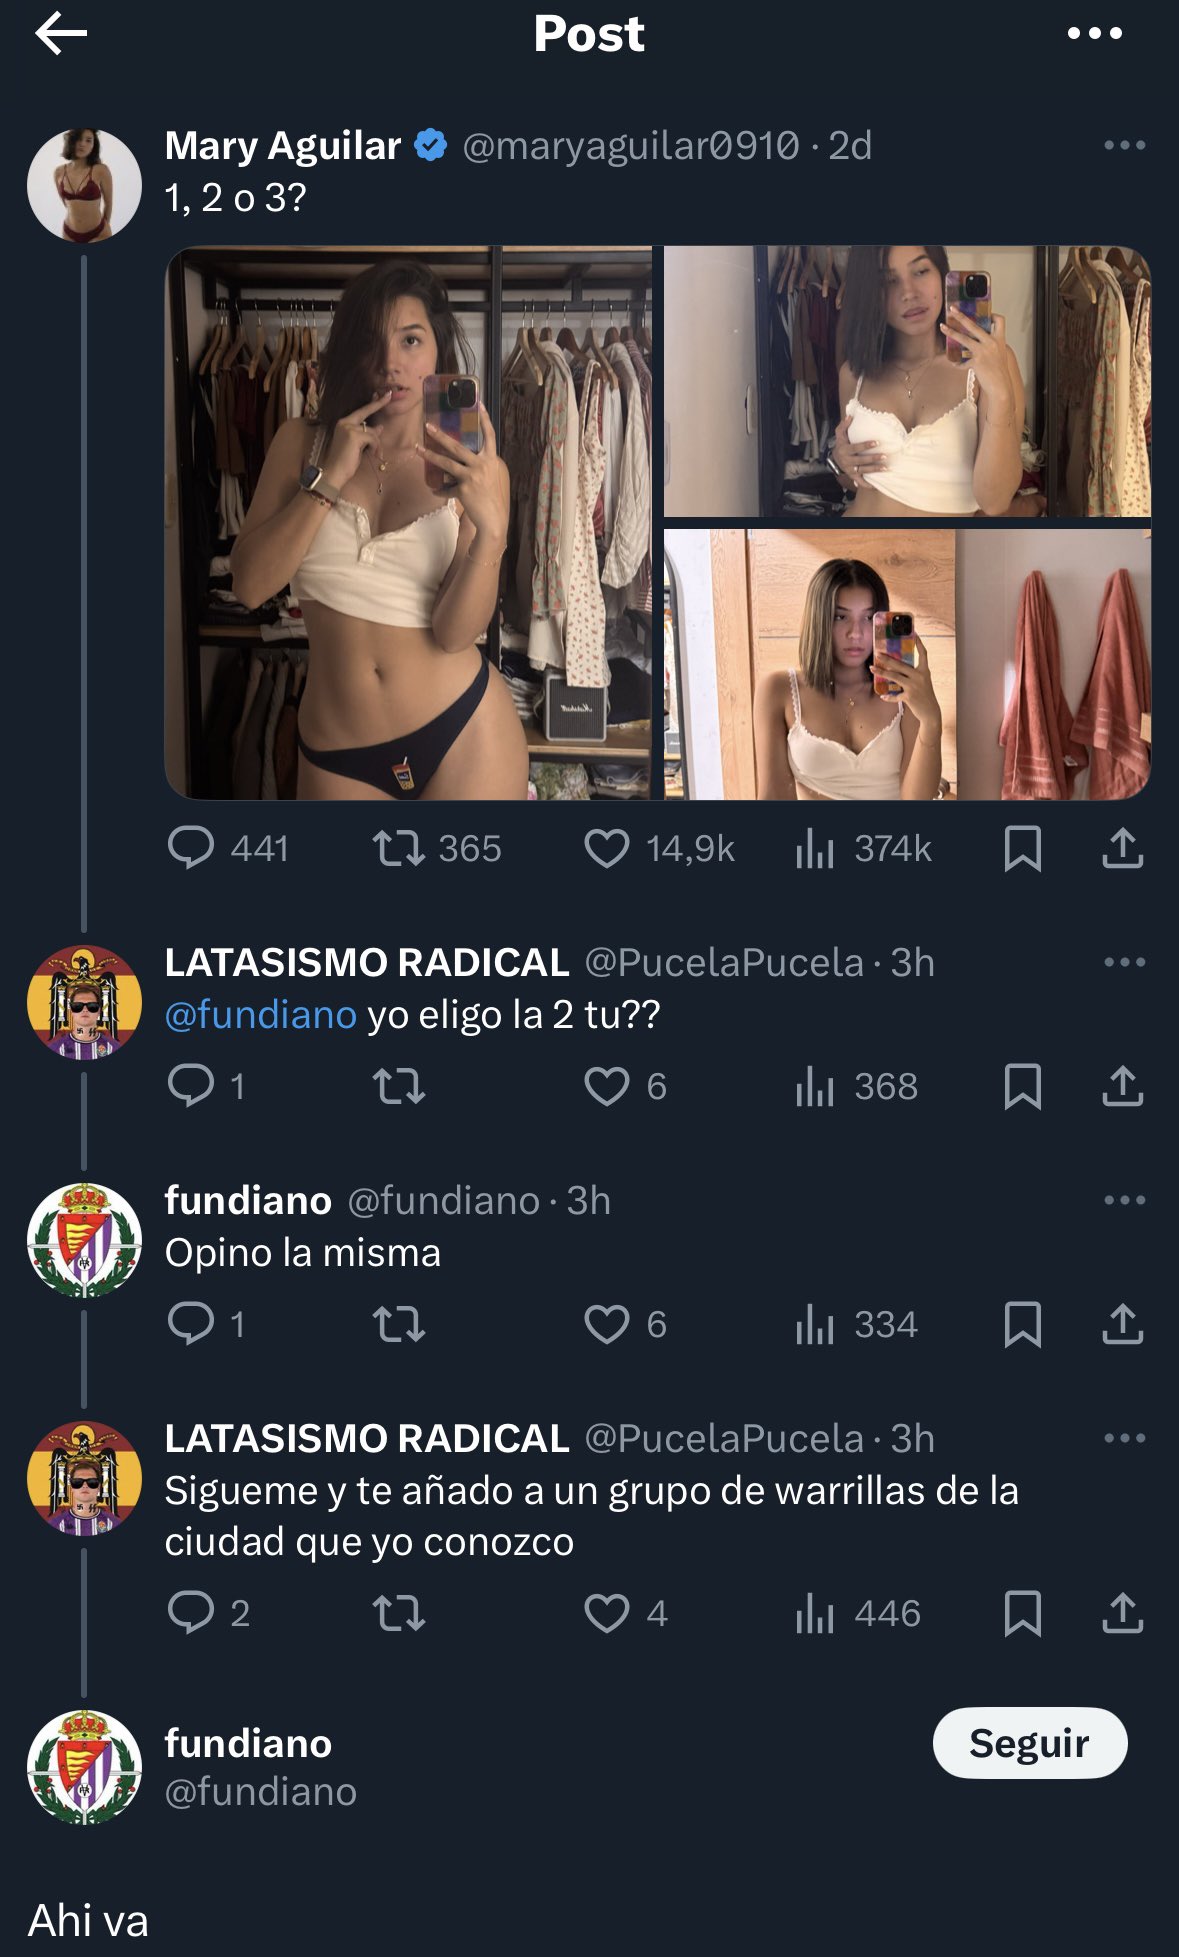Open the large left photo in the post
Viewport: 1179px width, 1957px height.
click(x=408, y=523)
